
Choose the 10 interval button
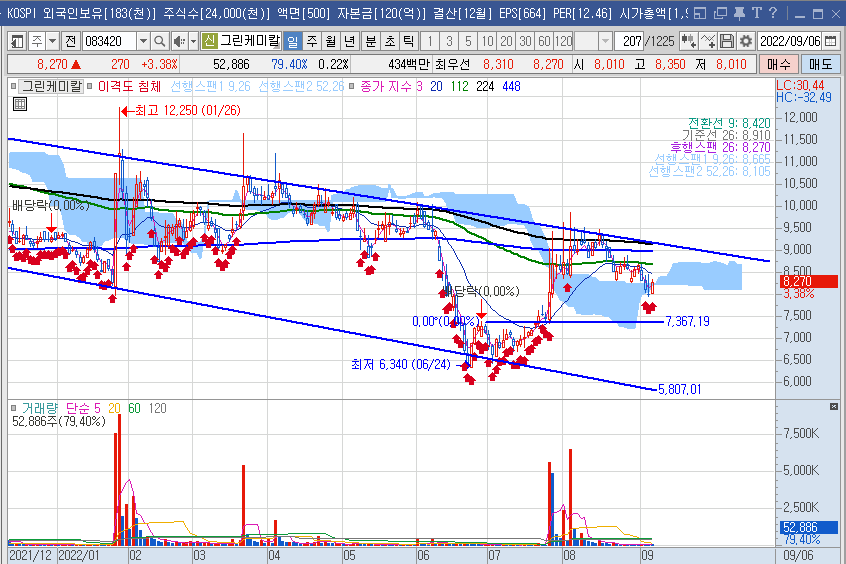pyautogui.click(x=488, y=41)
